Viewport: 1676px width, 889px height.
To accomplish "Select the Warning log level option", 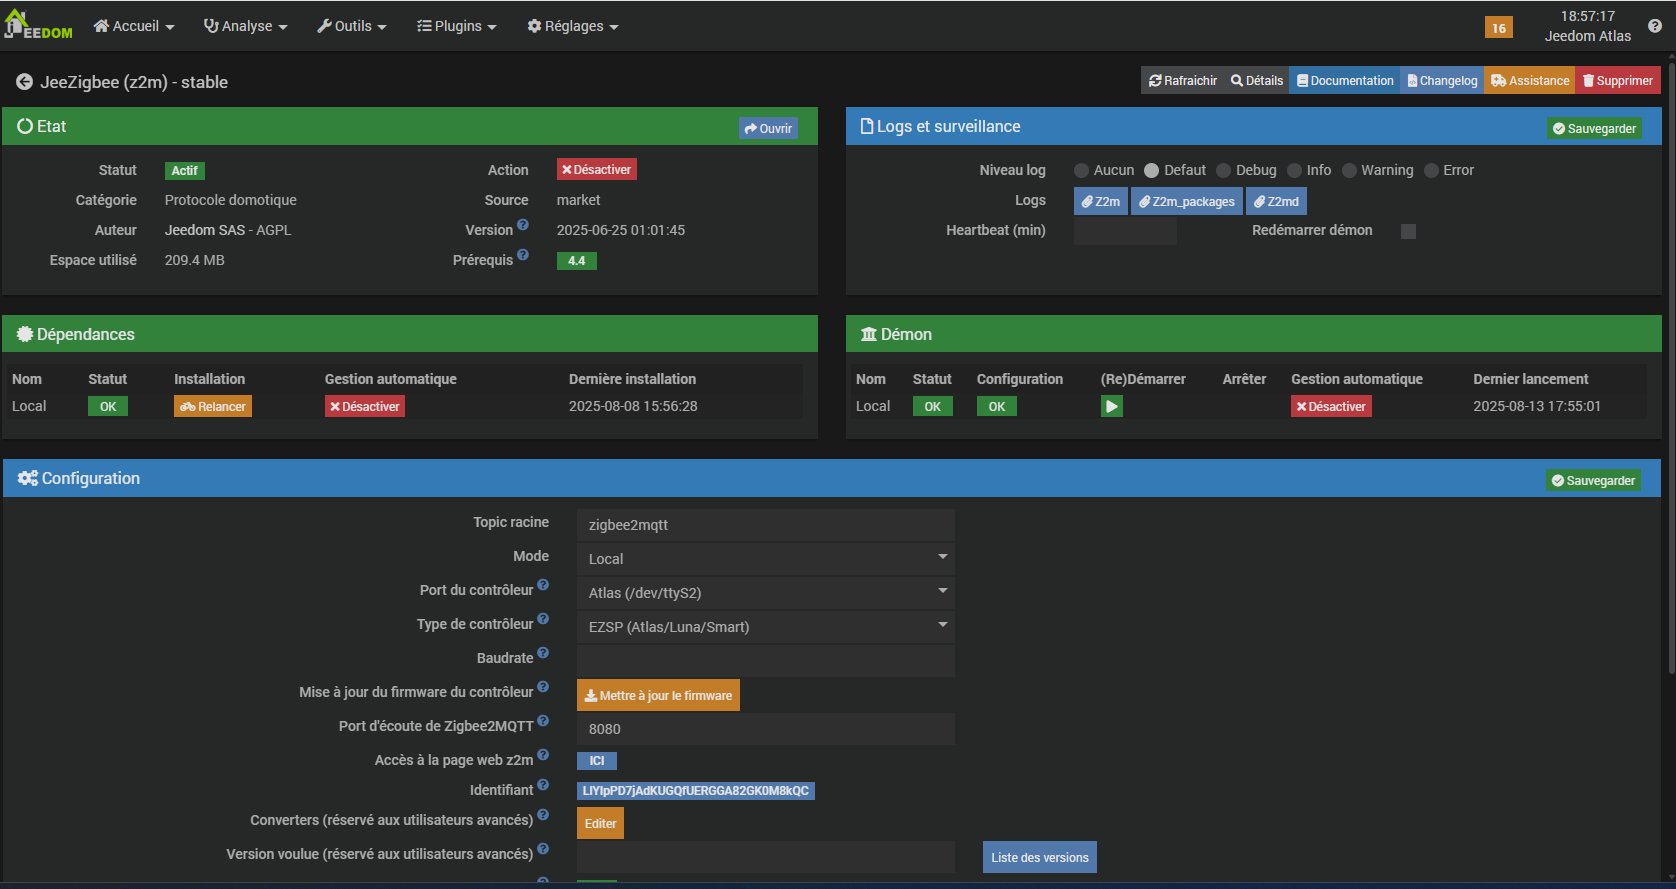I will coord(1349,171).
